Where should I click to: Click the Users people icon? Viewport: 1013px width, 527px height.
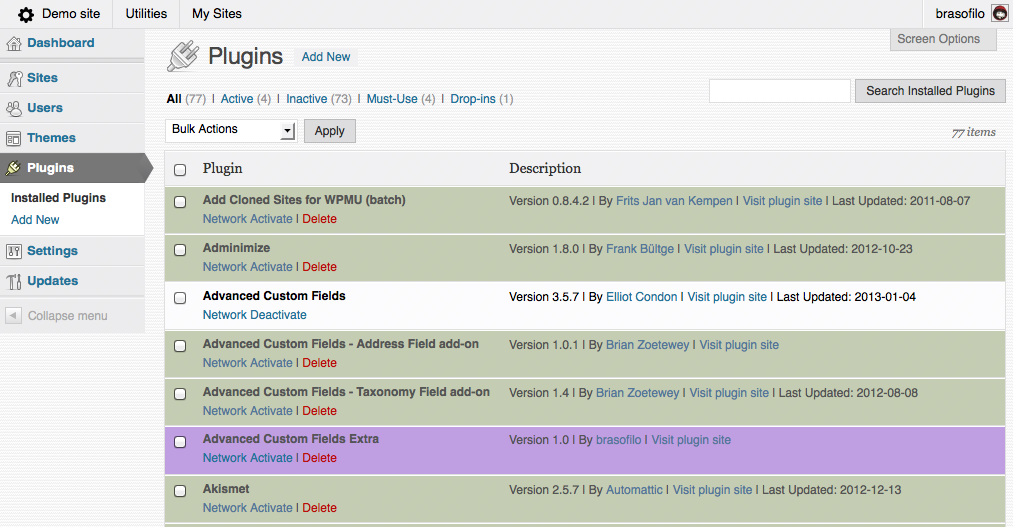(x=14, y=108)
